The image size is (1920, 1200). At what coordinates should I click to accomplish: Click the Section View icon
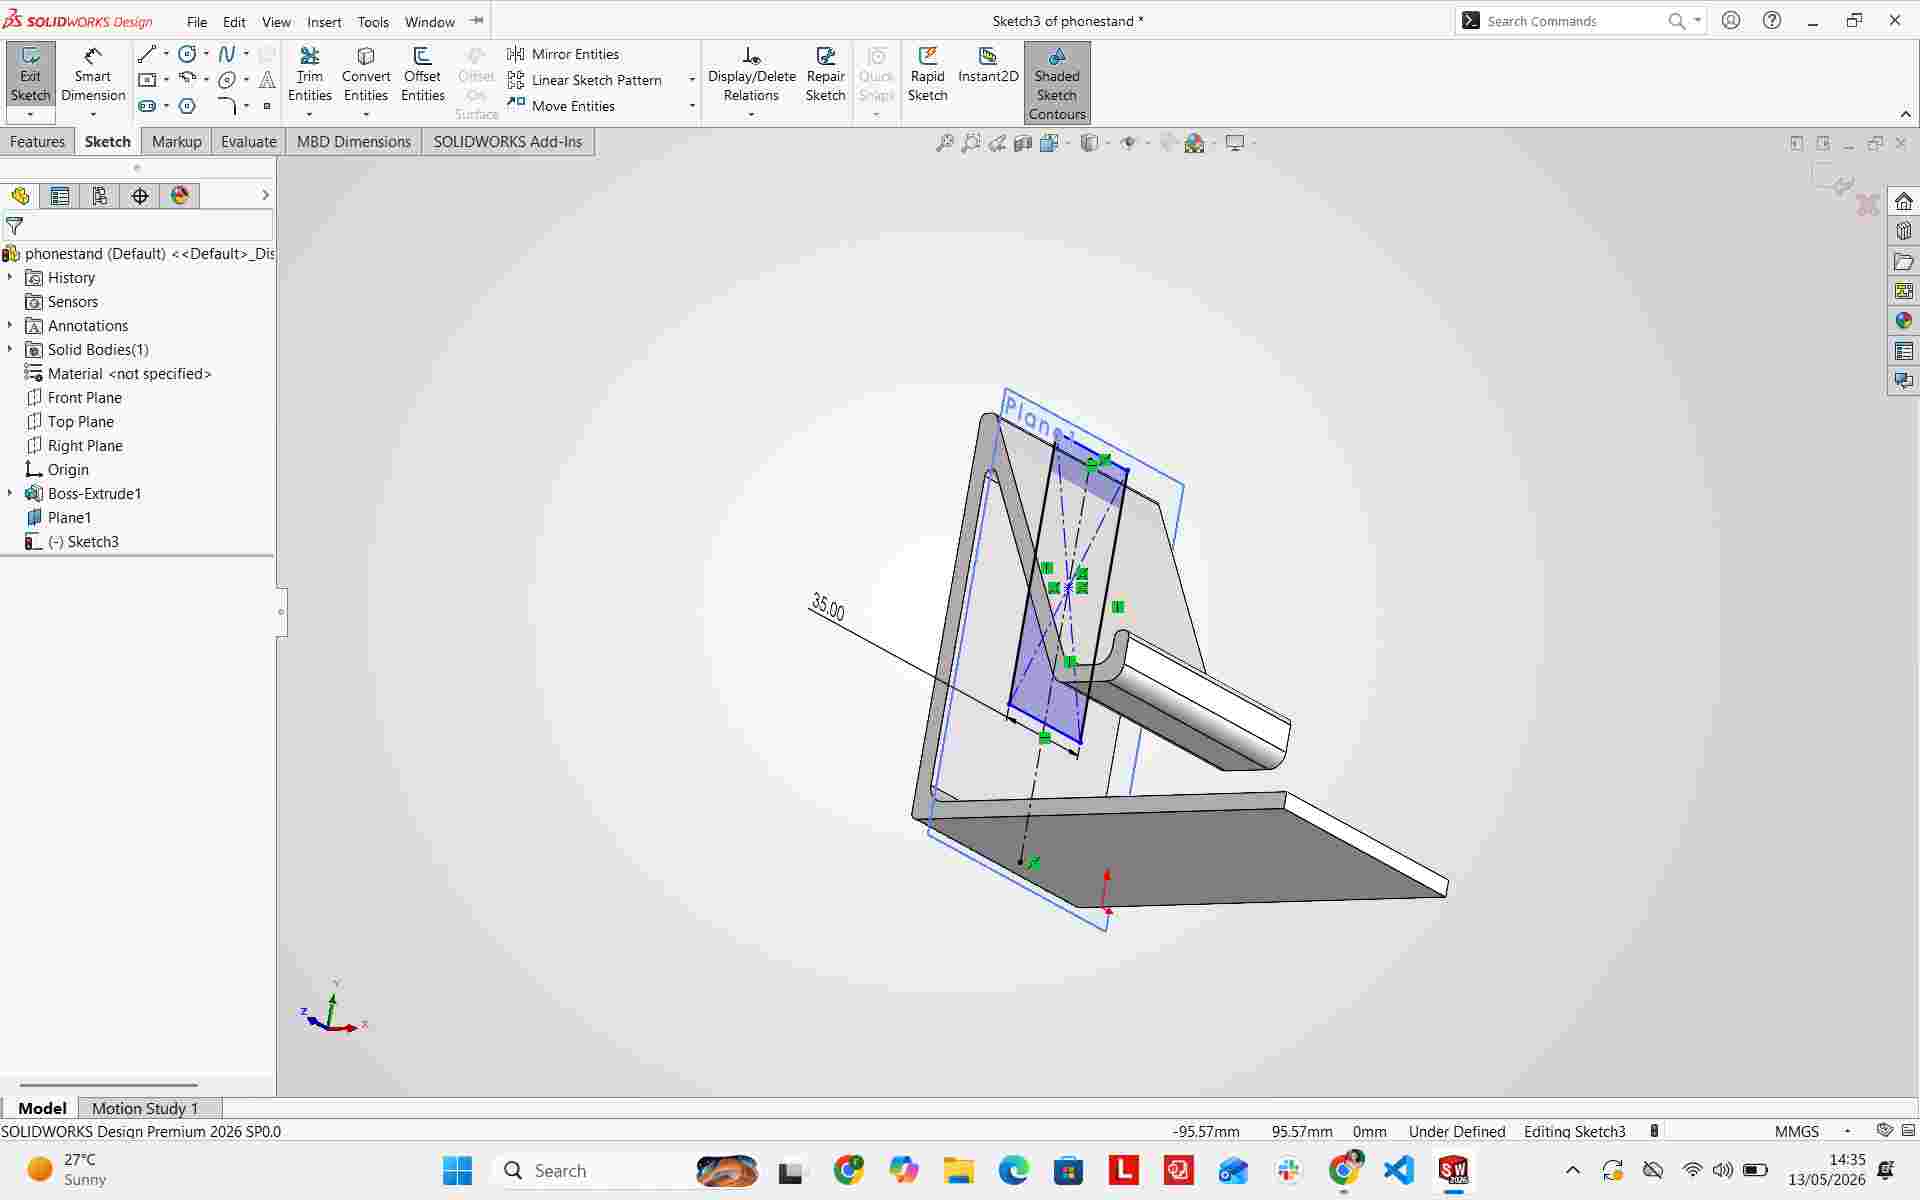[x=1023, y=143]
